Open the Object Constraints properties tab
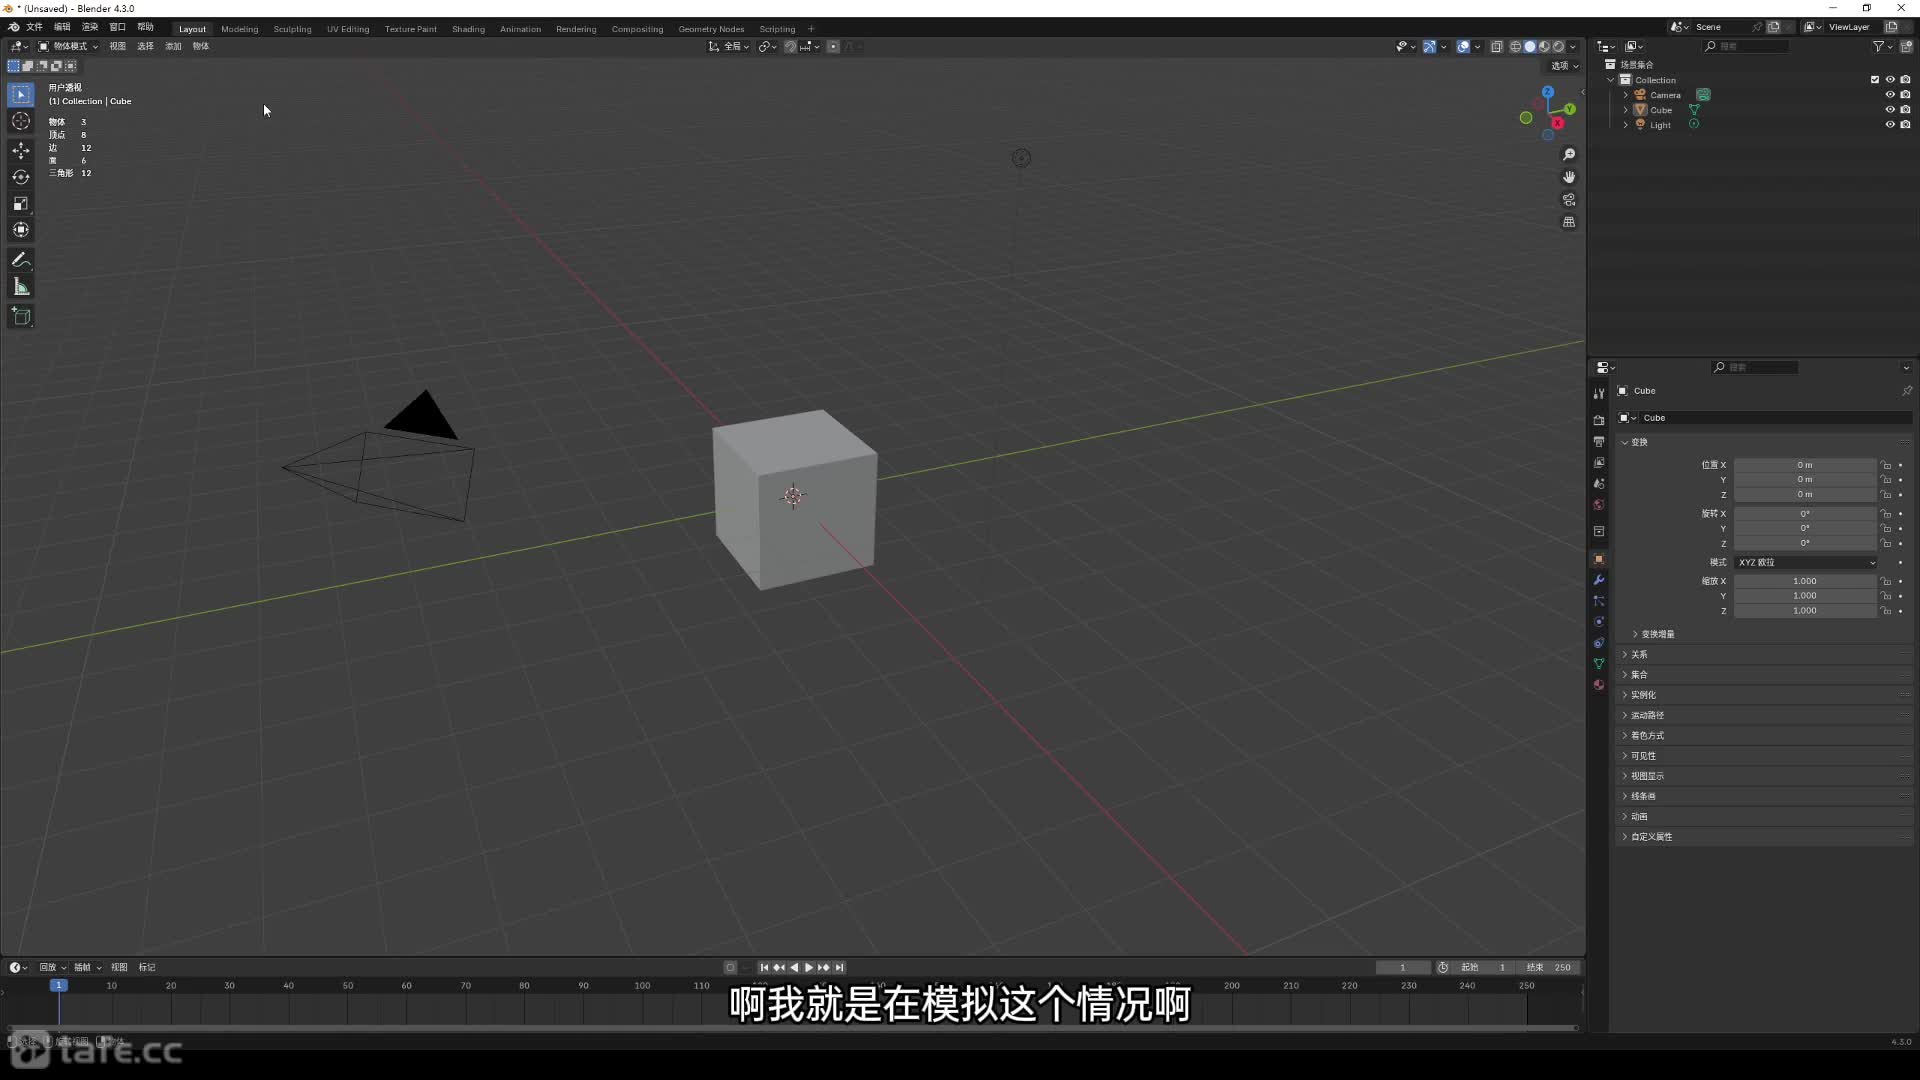Viewport: 1920px width, 1080px height. click(1599, 643)
